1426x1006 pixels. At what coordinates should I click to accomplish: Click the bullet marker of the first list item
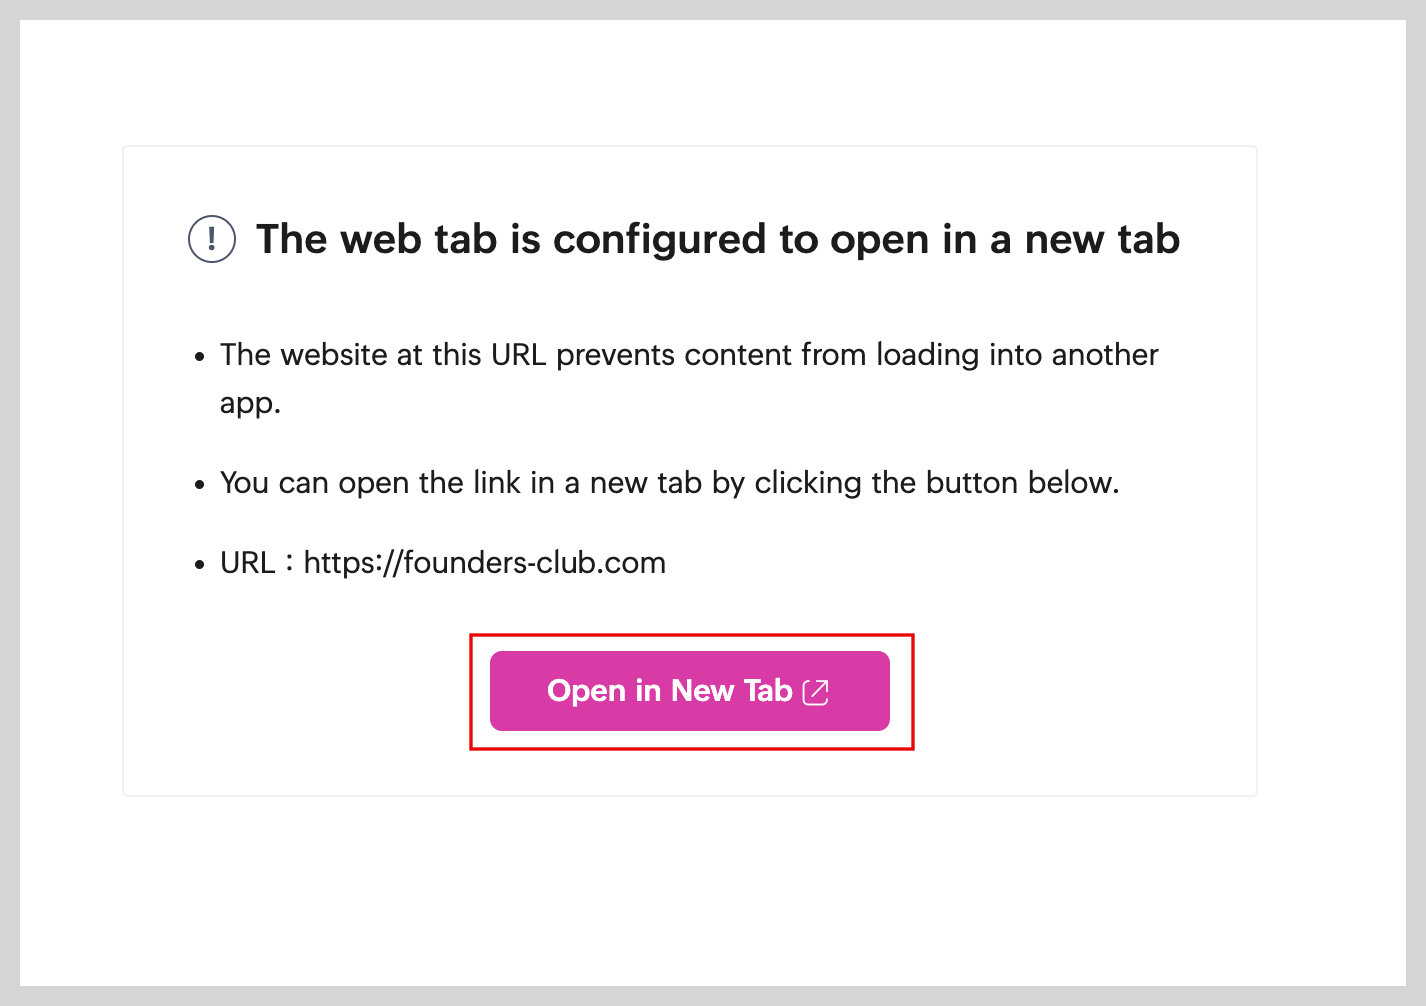(200, 357)
